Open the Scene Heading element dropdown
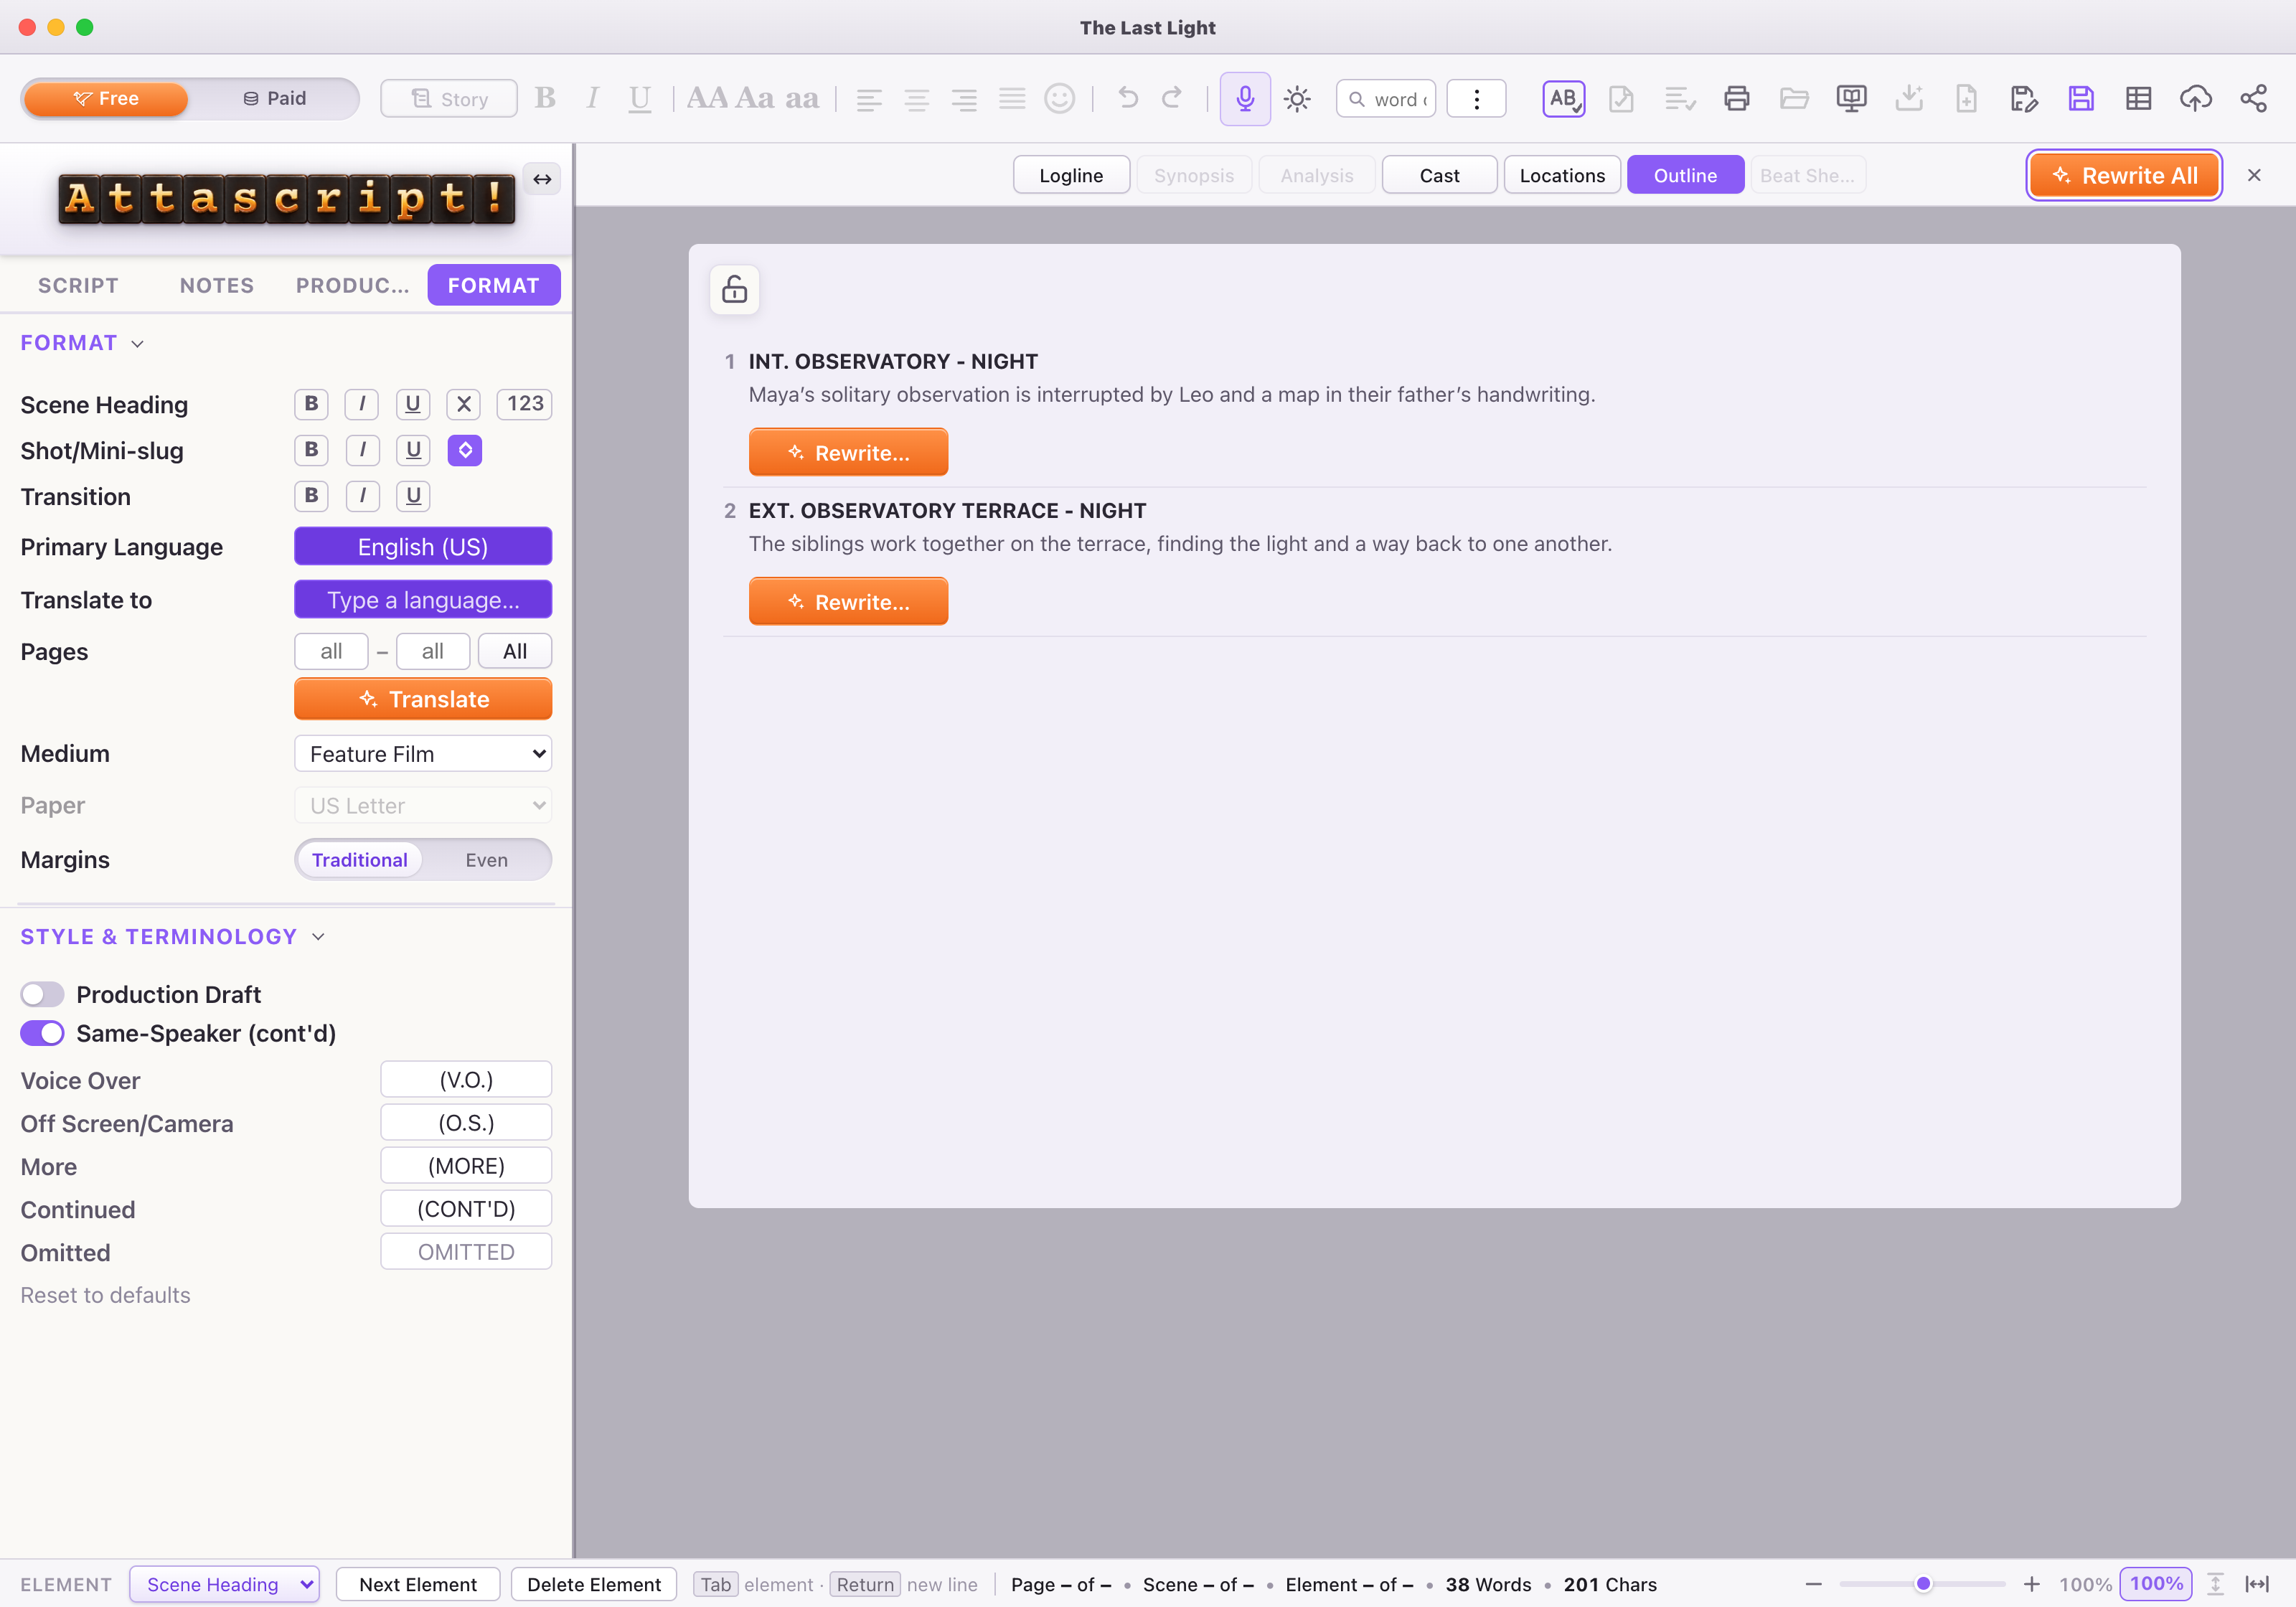2296x1607 pixels. (225, 1584)
